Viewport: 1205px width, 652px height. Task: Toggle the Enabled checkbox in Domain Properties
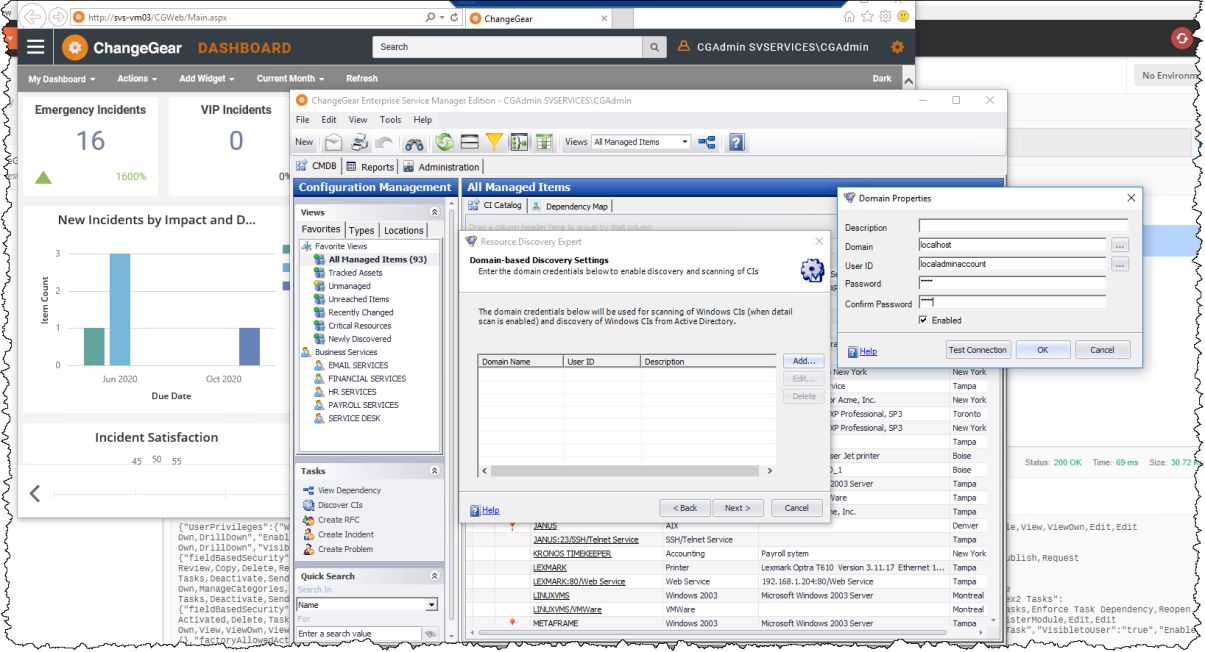(x=923, y=320)
